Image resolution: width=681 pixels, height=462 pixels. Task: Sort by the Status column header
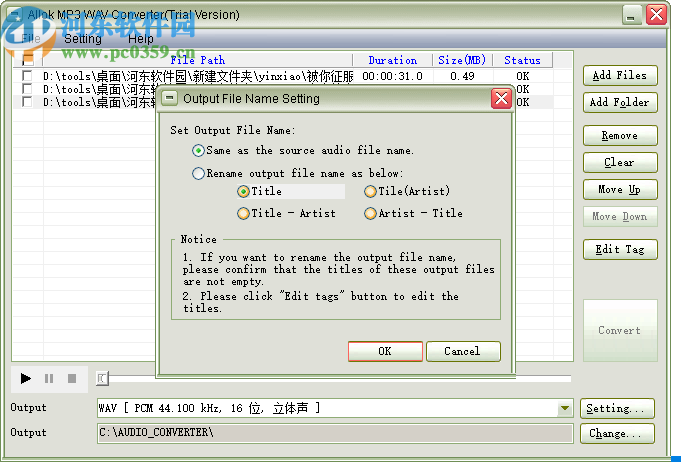tap(522, 60)
